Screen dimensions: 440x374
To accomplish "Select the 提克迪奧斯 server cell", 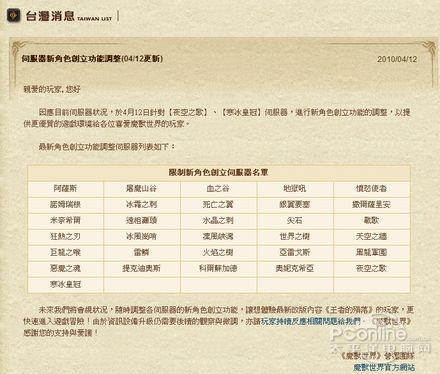I will point(141,269).
